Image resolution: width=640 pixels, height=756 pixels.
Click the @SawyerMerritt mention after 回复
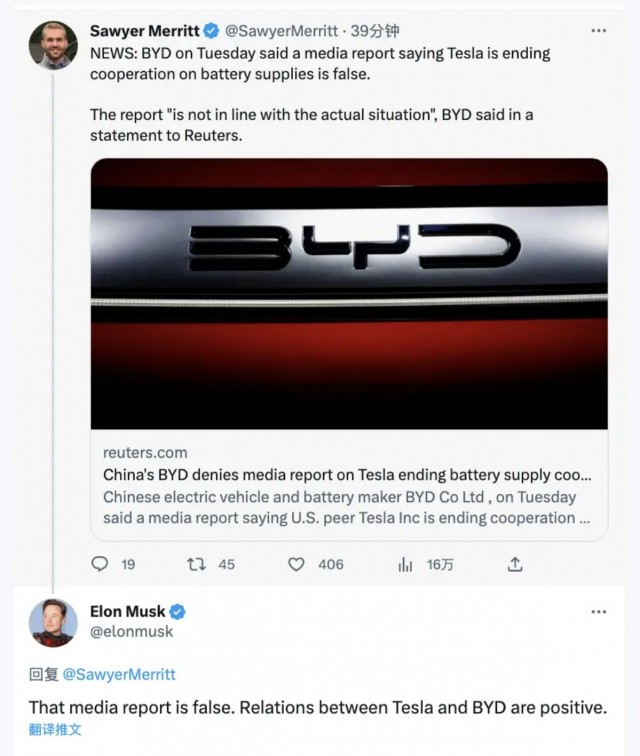(x=119, y=674)
